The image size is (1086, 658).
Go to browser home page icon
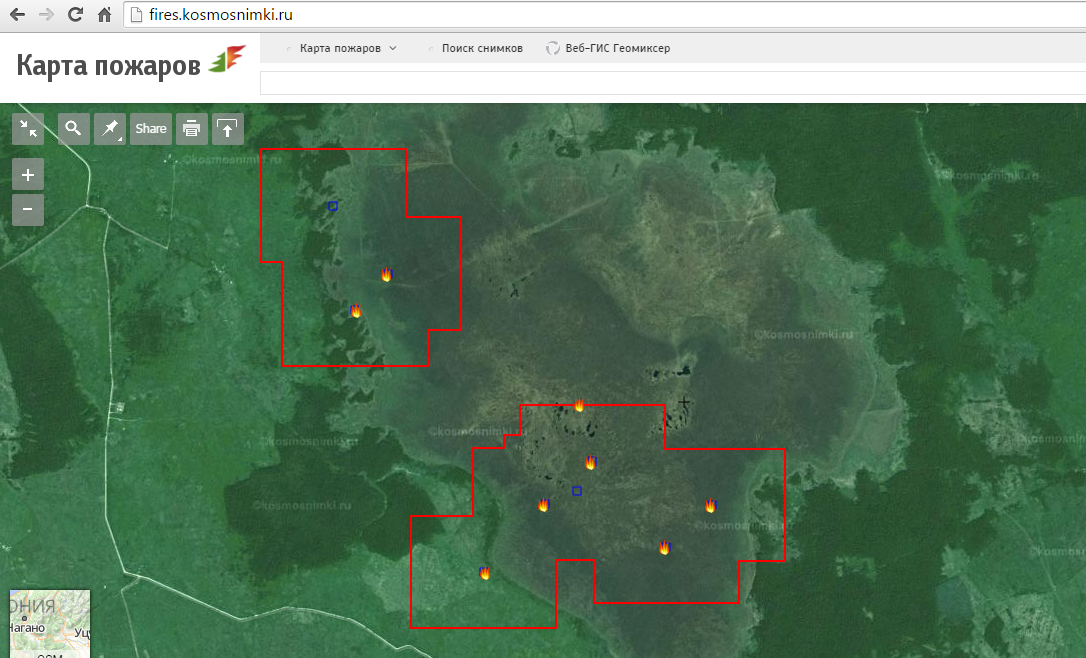point(104,15)
